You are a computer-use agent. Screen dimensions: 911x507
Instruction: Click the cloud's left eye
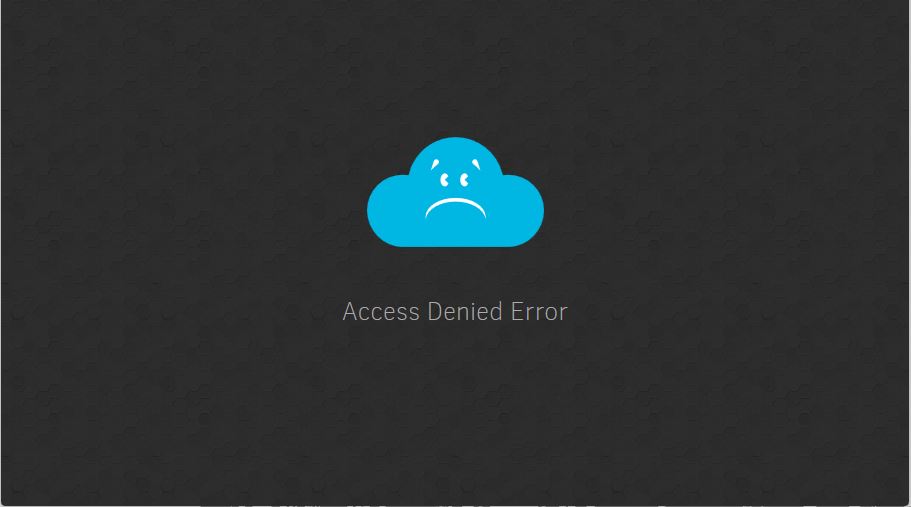[x=445, y=180]
